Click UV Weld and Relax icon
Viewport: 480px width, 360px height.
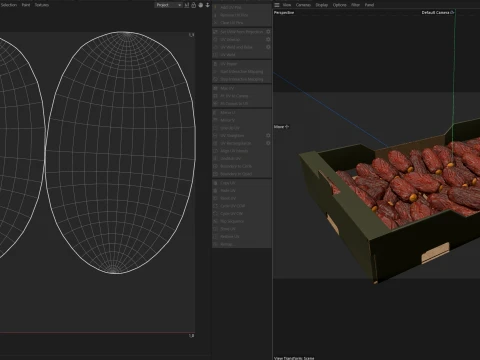[215, 47]
